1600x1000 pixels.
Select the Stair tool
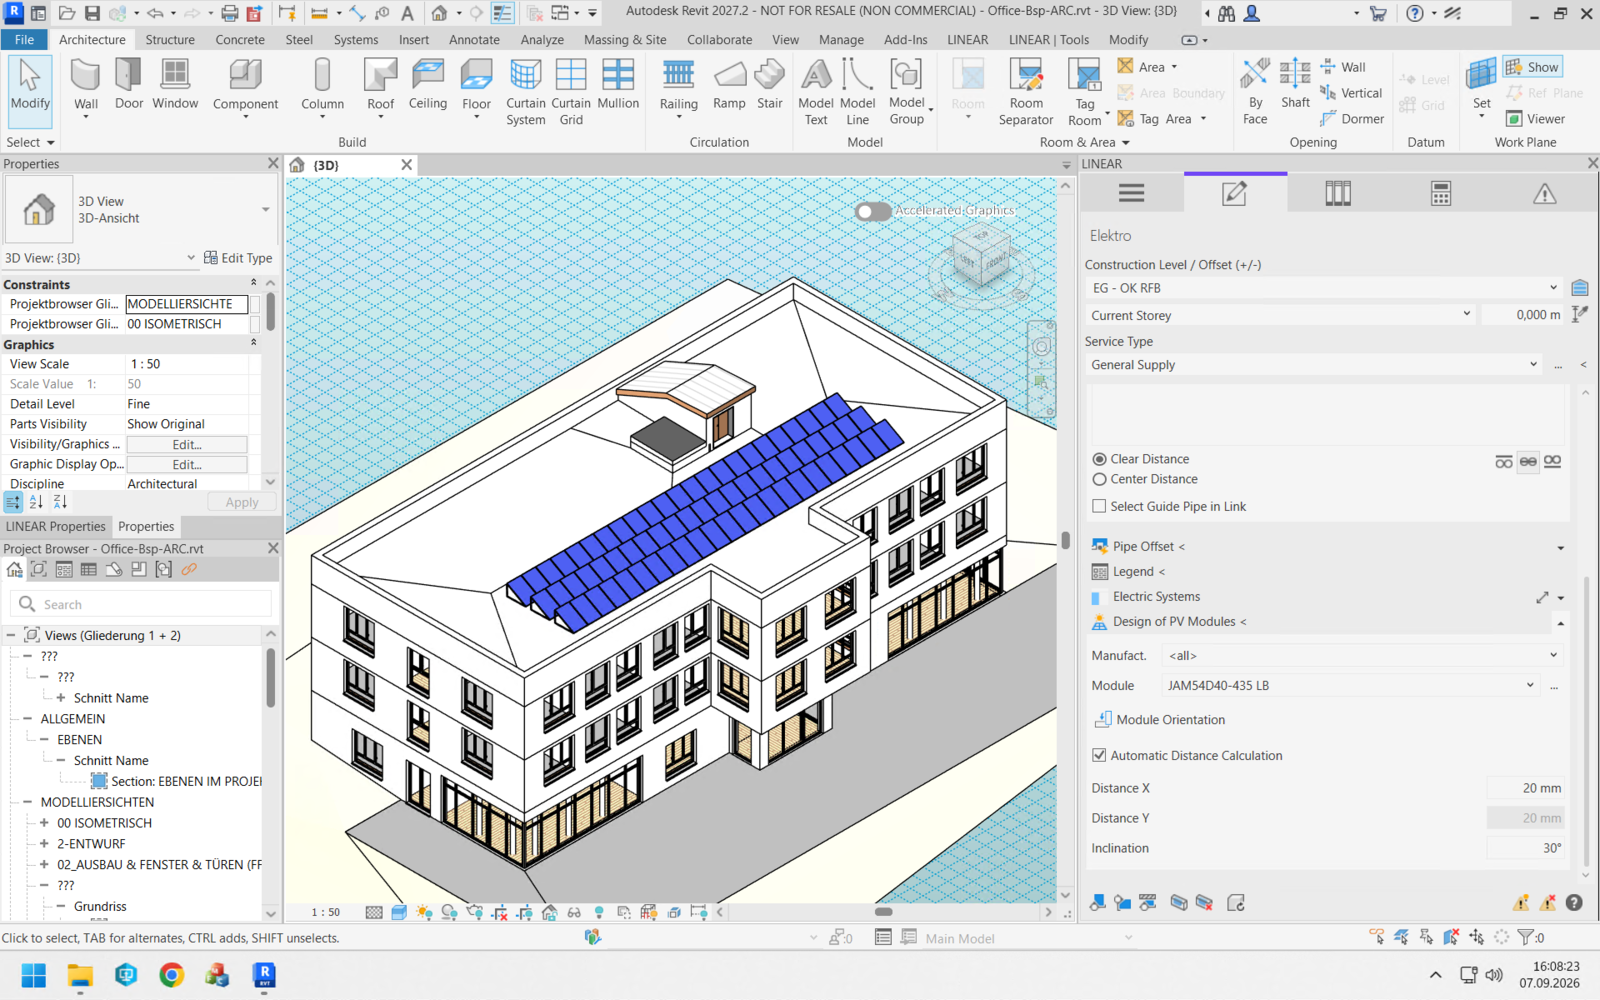770,83
